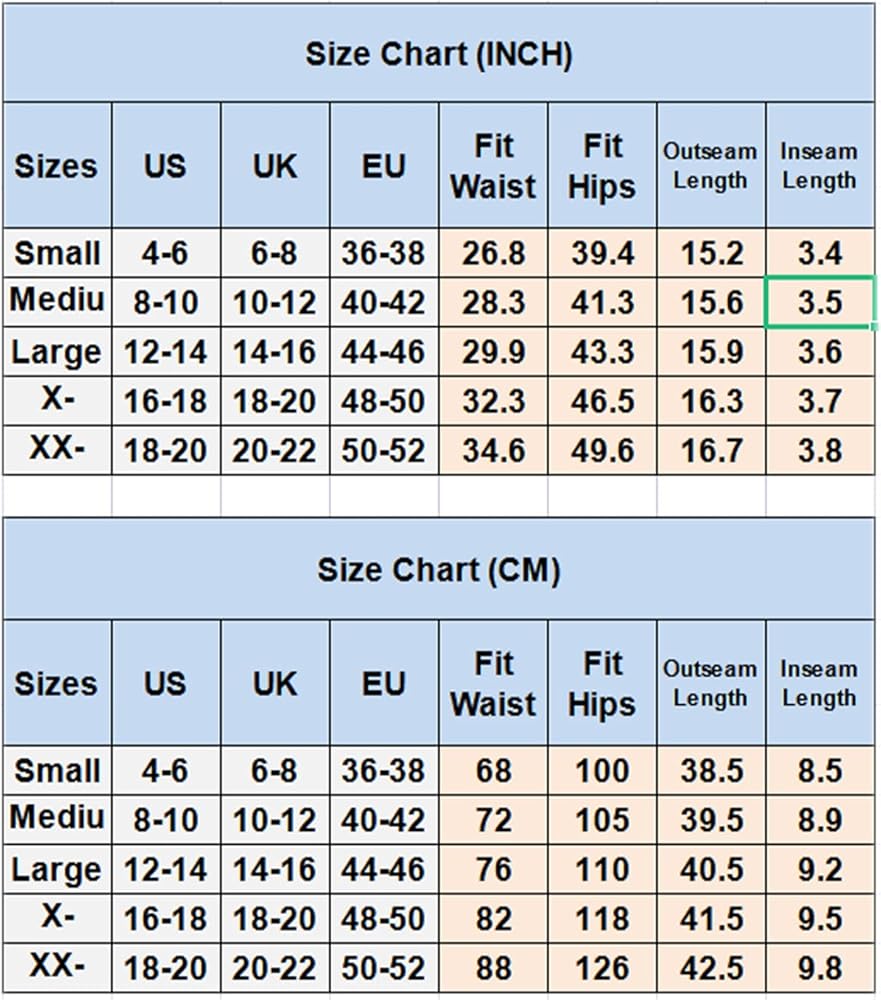Click the 32.3 Fit Waist cell
Viewport: 881px width, 1000px height.
coord(493,401)
